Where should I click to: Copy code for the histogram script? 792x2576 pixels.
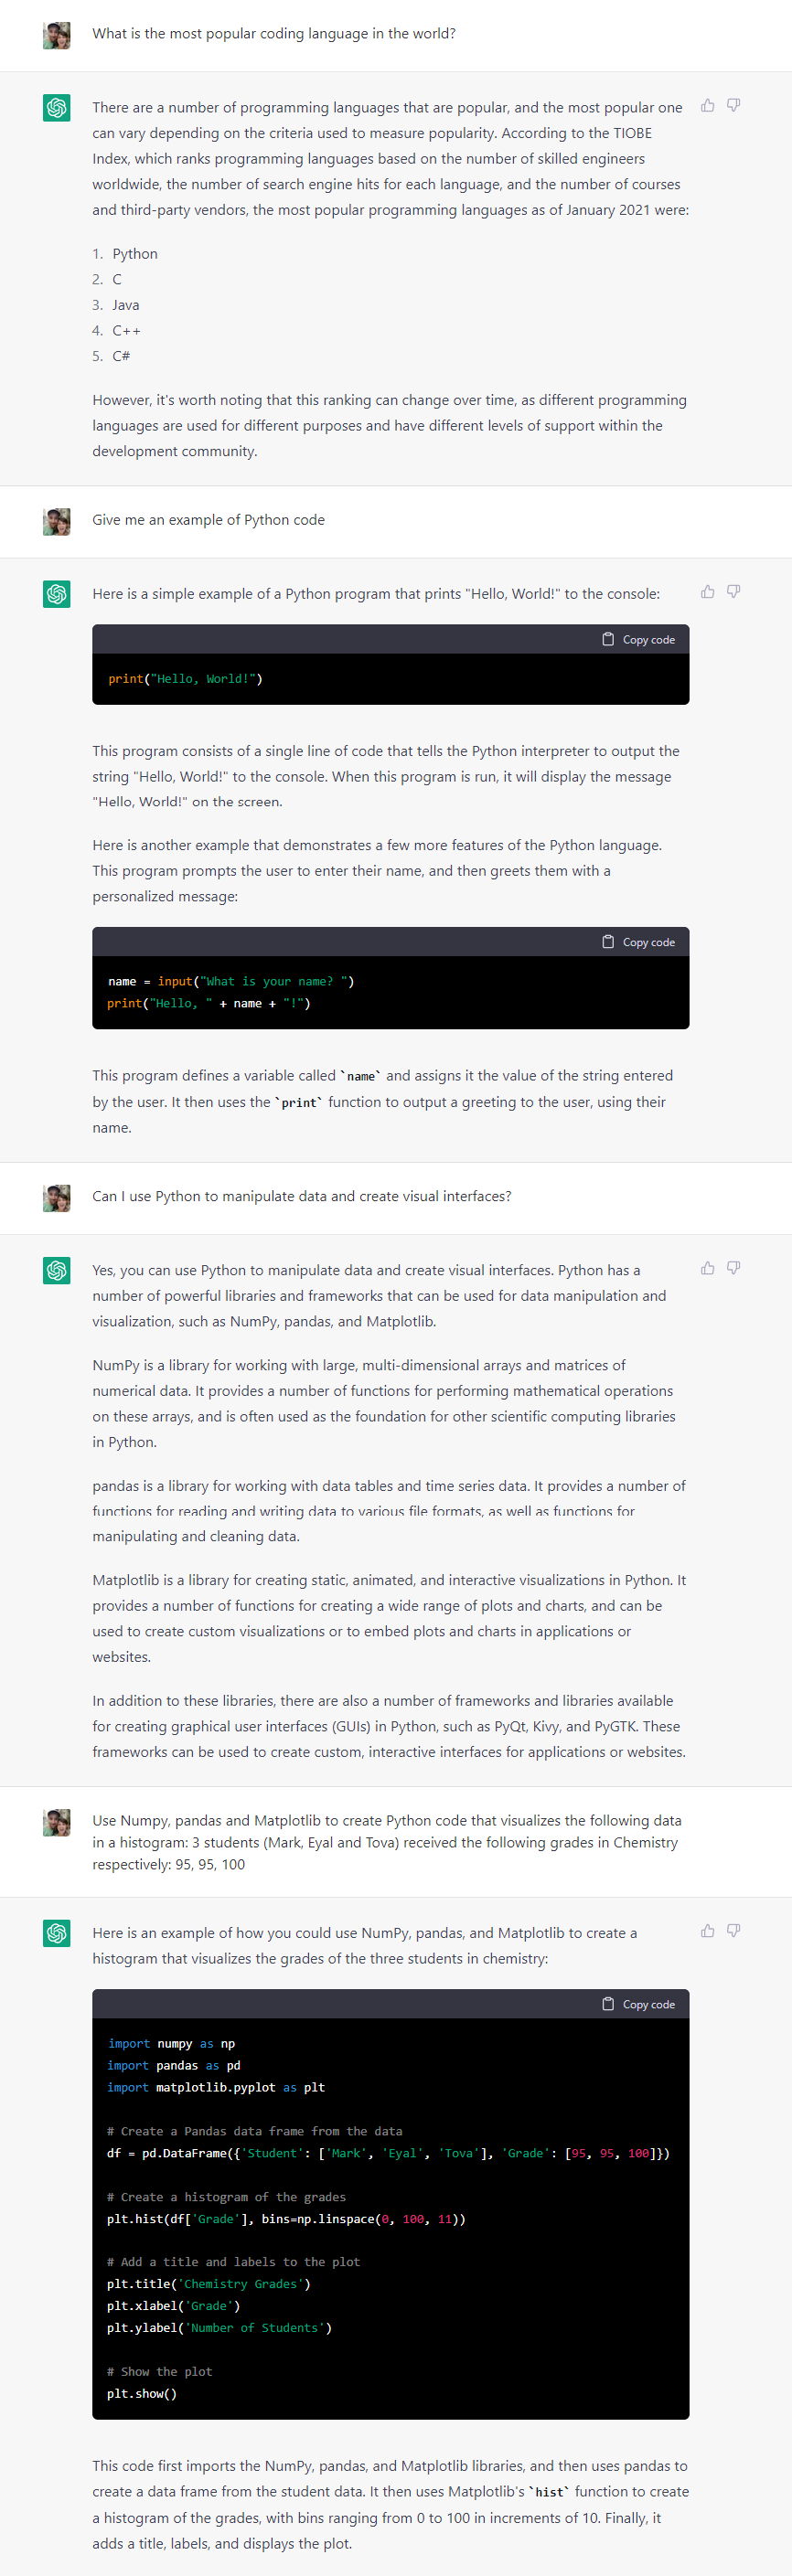(x=638, y=2004)
